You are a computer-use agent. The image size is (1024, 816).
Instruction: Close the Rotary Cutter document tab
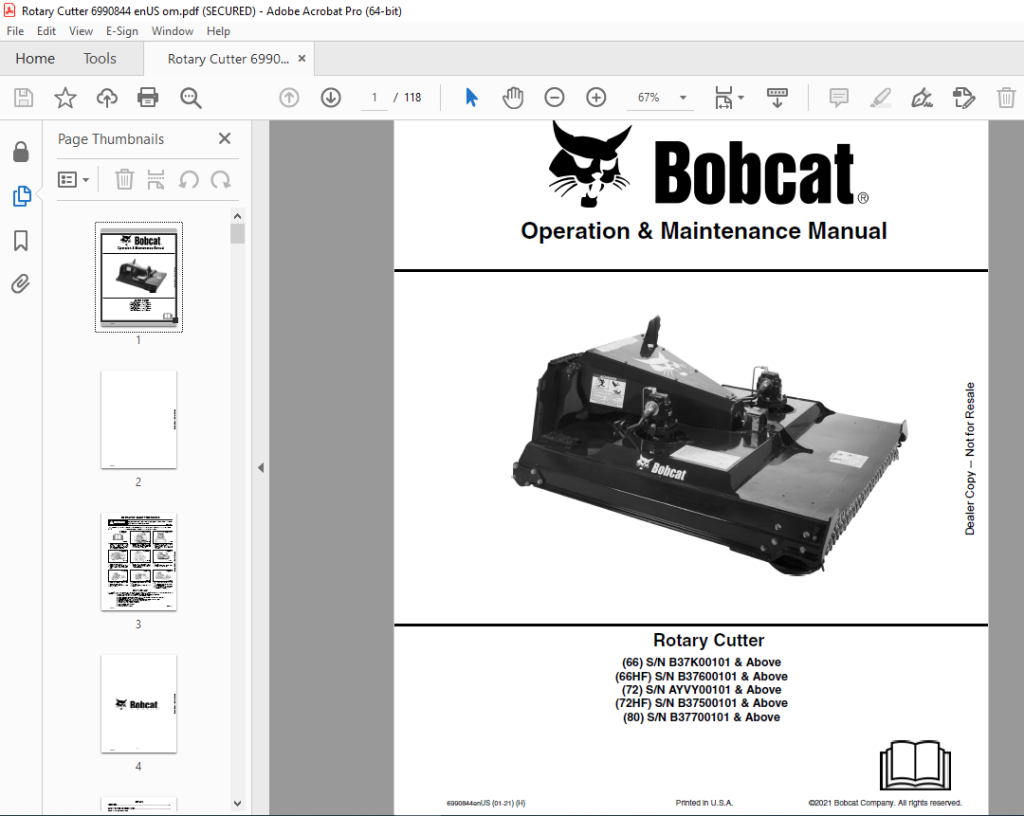(x=302, y=59)
